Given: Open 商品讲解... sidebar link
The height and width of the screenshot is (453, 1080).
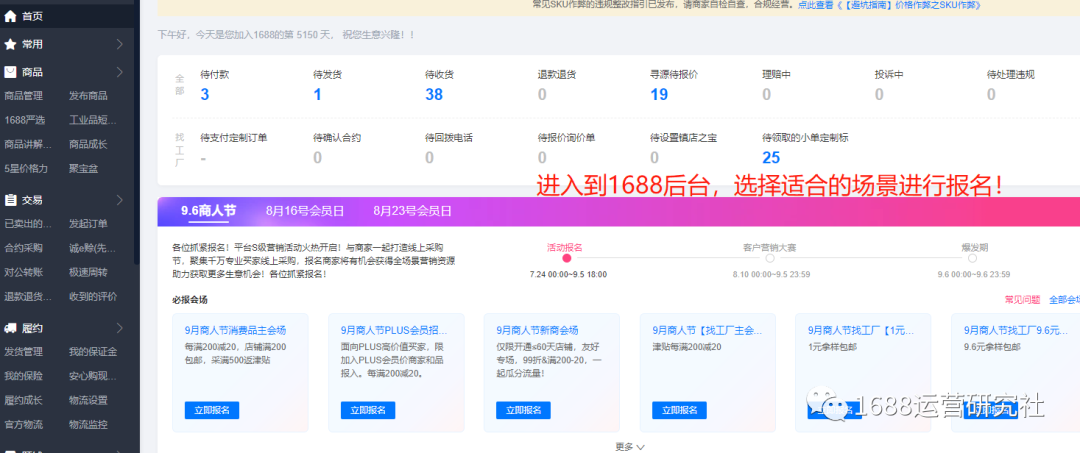Looking at the screenshot, I should coord(28,144).
